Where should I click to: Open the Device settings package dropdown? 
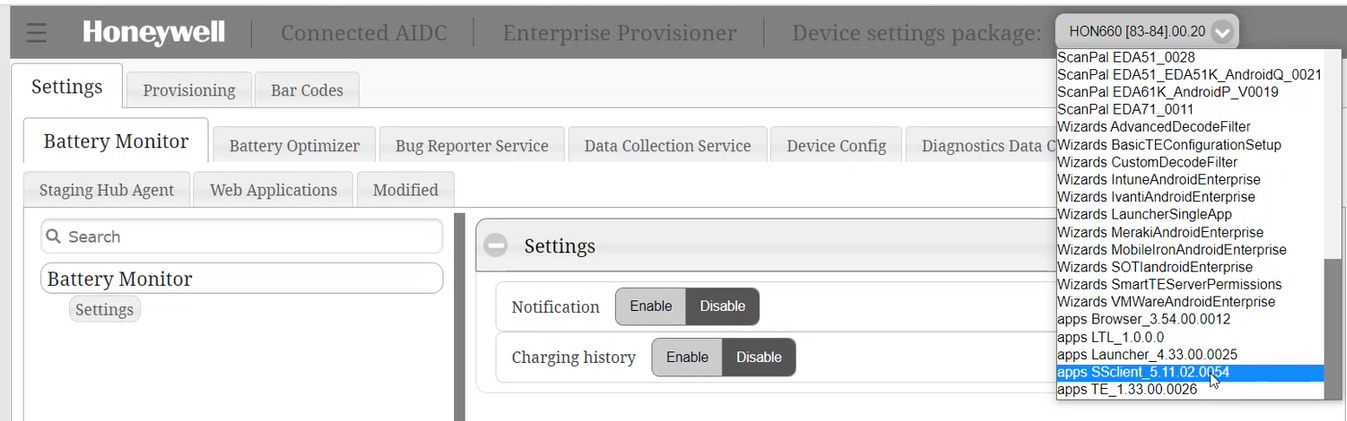coord(1146,32)
